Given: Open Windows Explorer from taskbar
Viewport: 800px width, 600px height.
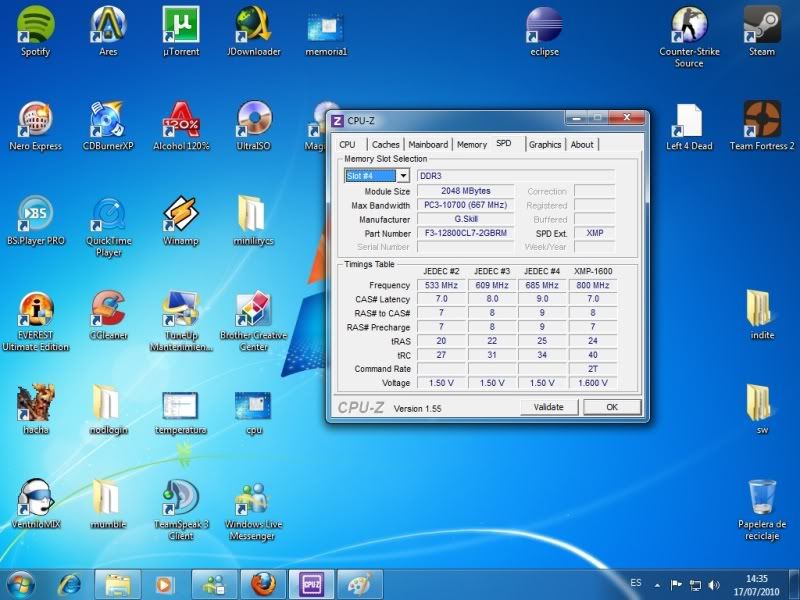Looking at the screenshot, I should 117,585.
